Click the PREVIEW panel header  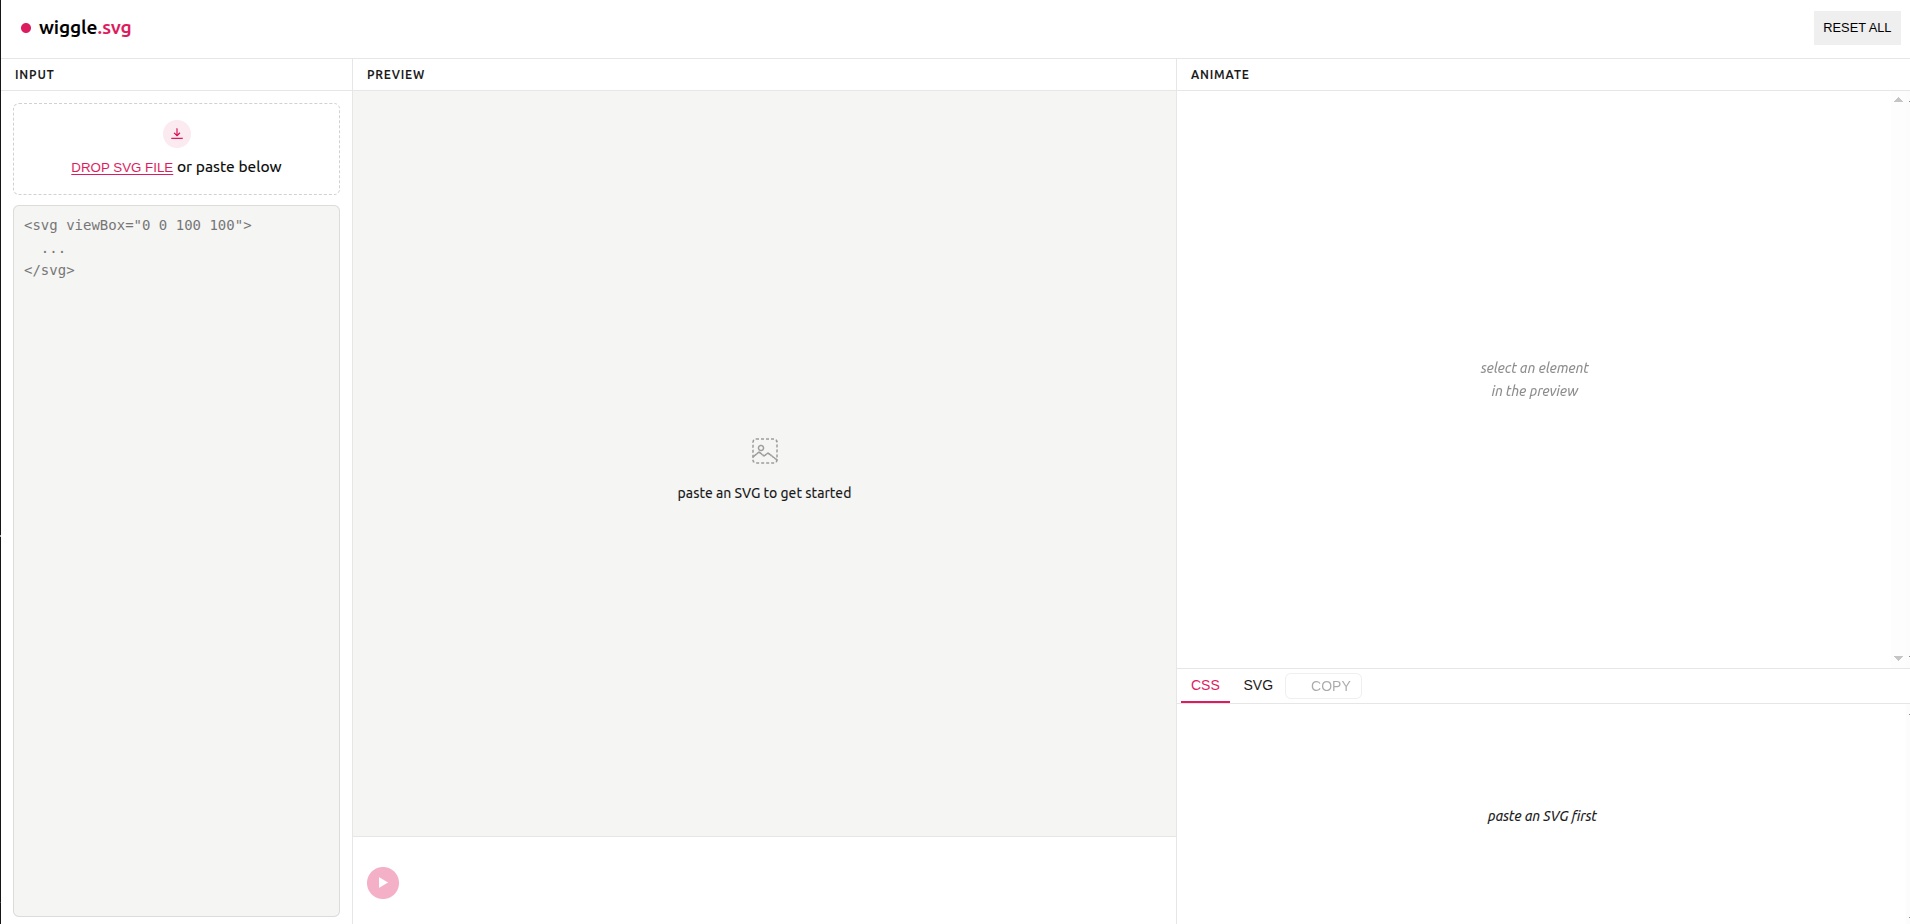tap(396, 75)
